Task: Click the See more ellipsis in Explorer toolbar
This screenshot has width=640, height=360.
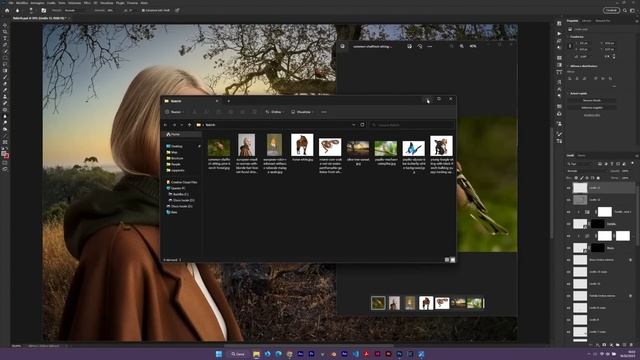Action: tap(324, 112)
